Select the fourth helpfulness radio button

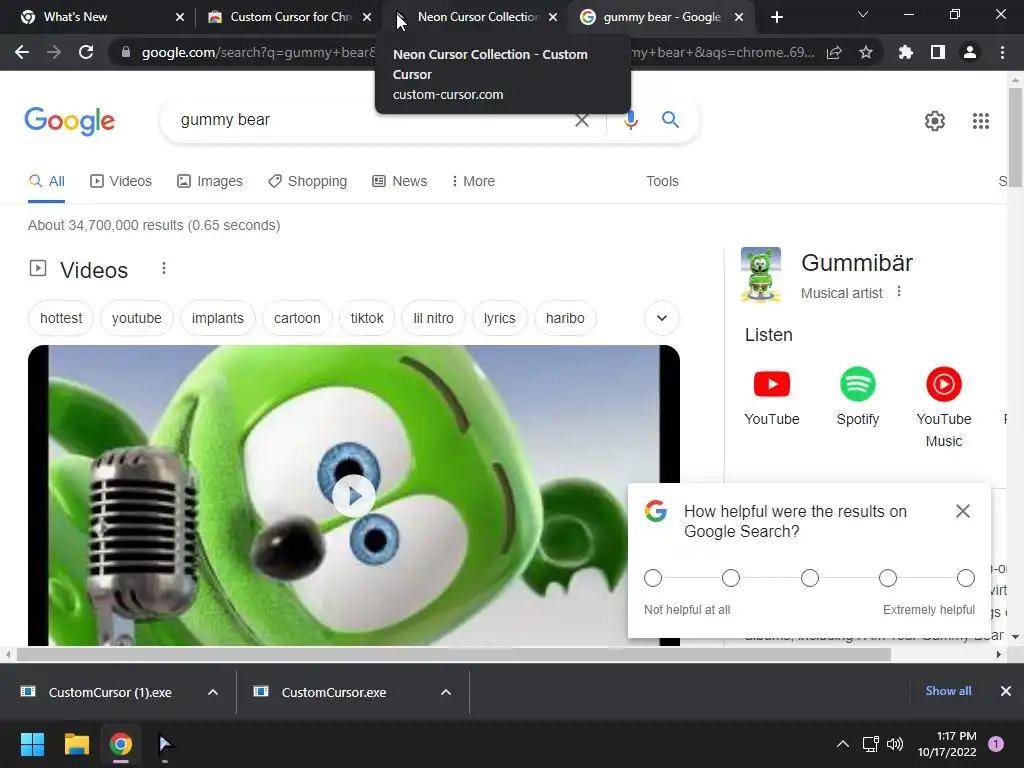coord(888,578)
